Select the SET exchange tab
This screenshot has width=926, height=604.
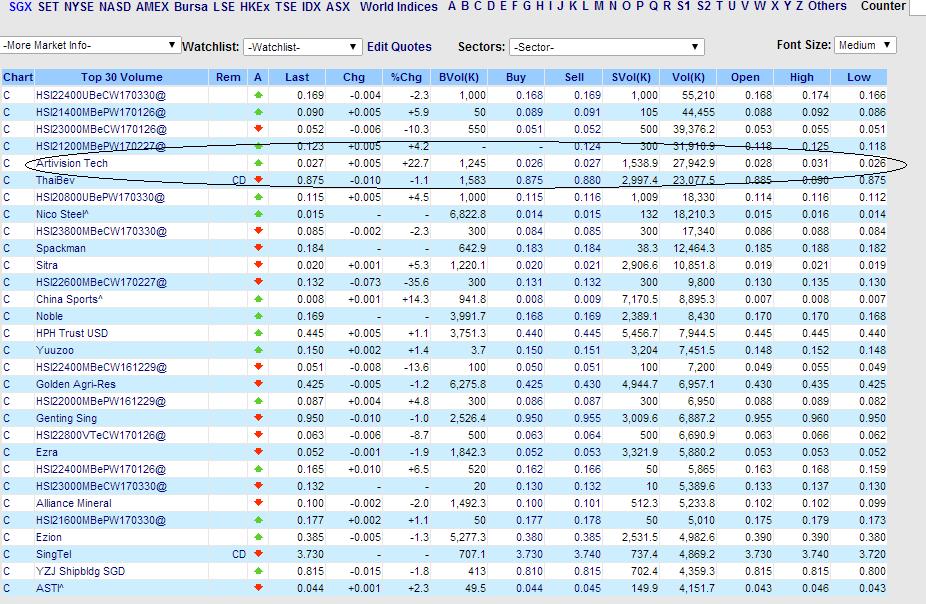click(48, 6)
